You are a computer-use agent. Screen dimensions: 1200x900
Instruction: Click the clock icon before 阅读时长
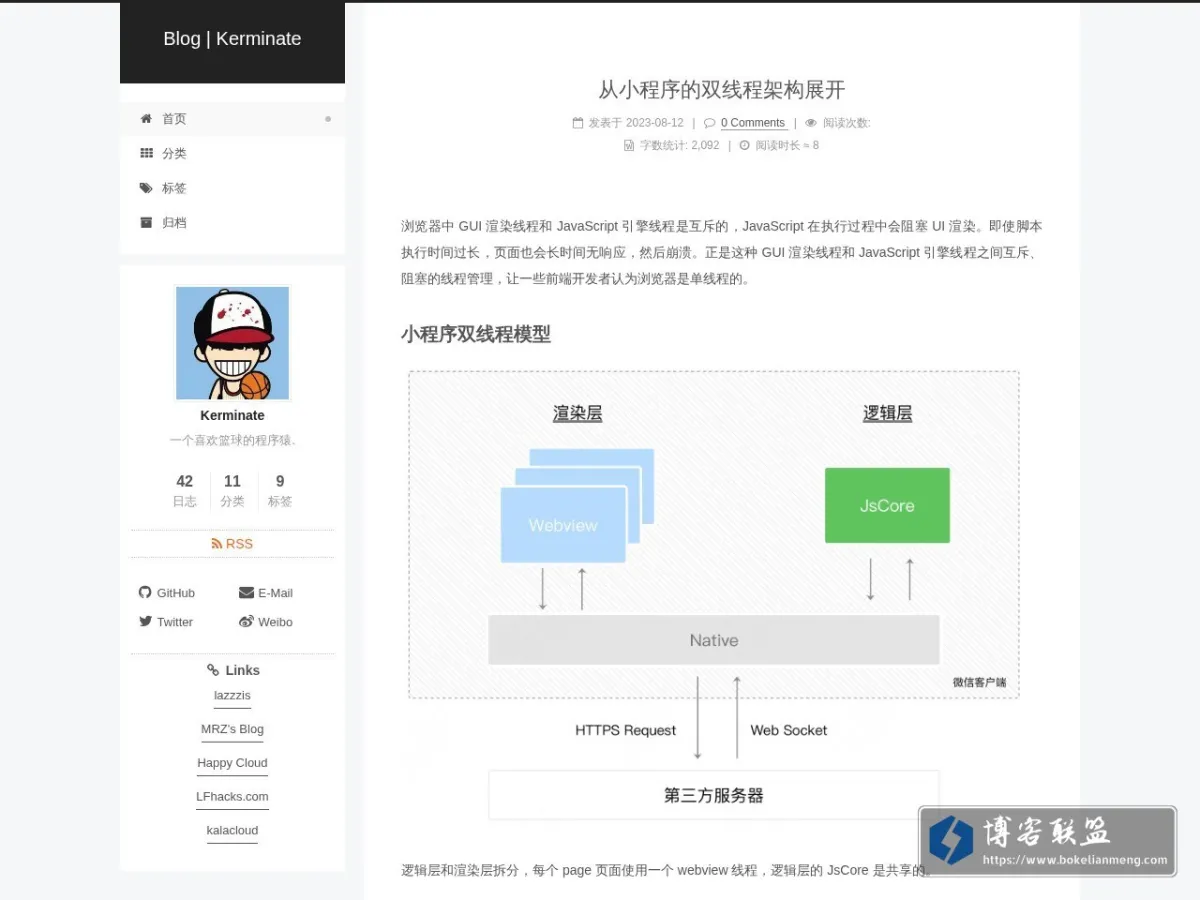[744, 145]
